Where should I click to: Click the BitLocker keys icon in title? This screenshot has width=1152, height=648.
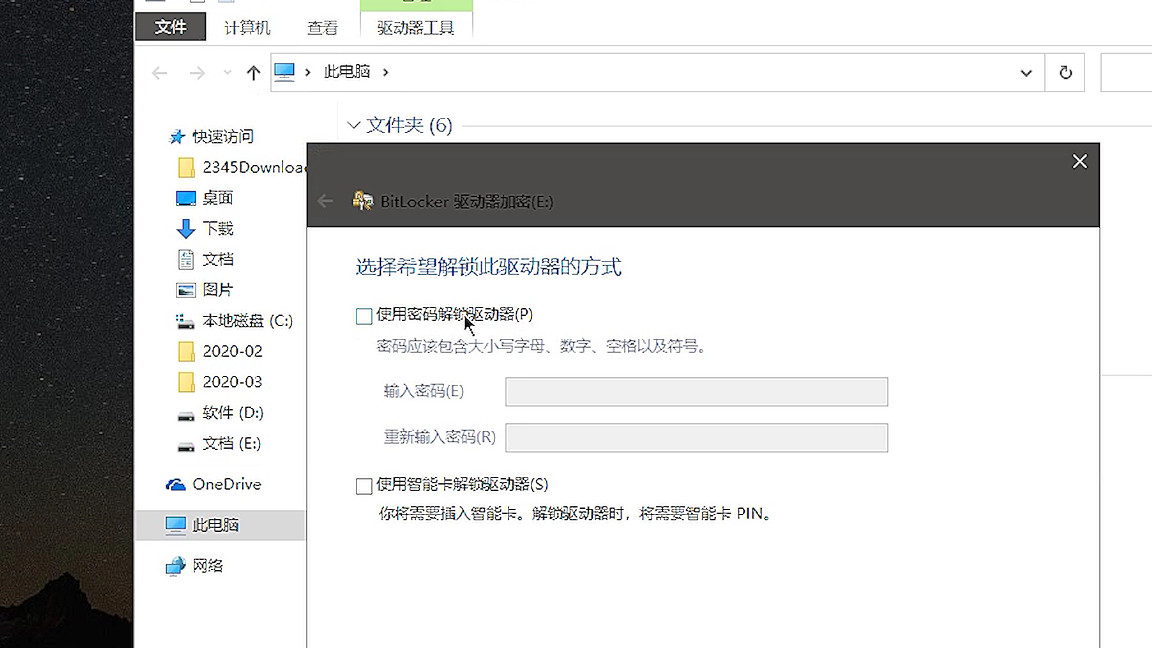pyautogui.click(x=363, y=201)
